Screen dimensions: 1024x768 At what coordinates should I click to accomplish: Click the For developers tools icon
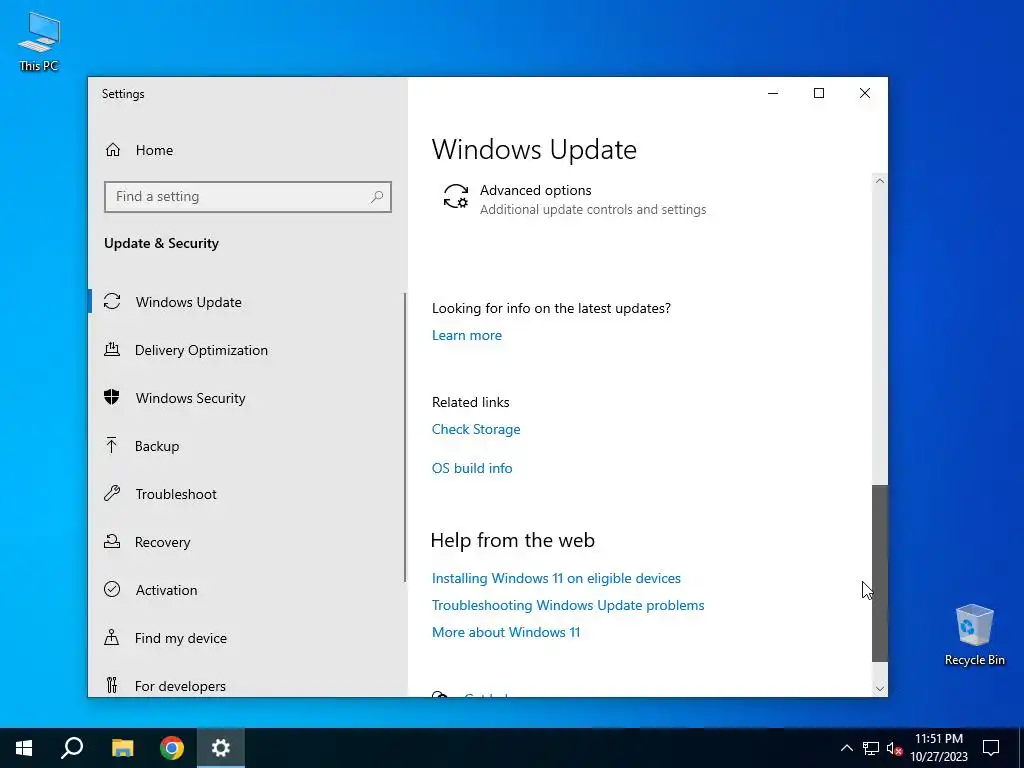(112, 685)
